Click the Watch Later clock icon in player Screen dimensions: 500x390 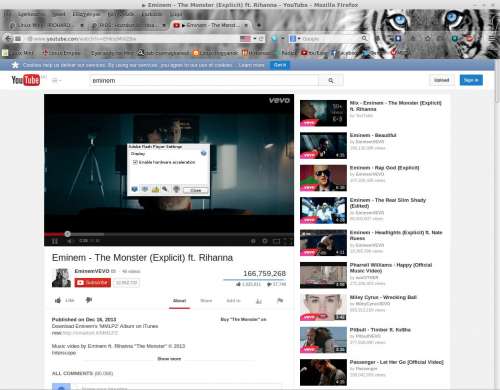pyautogui.click(x=253, y=241)
